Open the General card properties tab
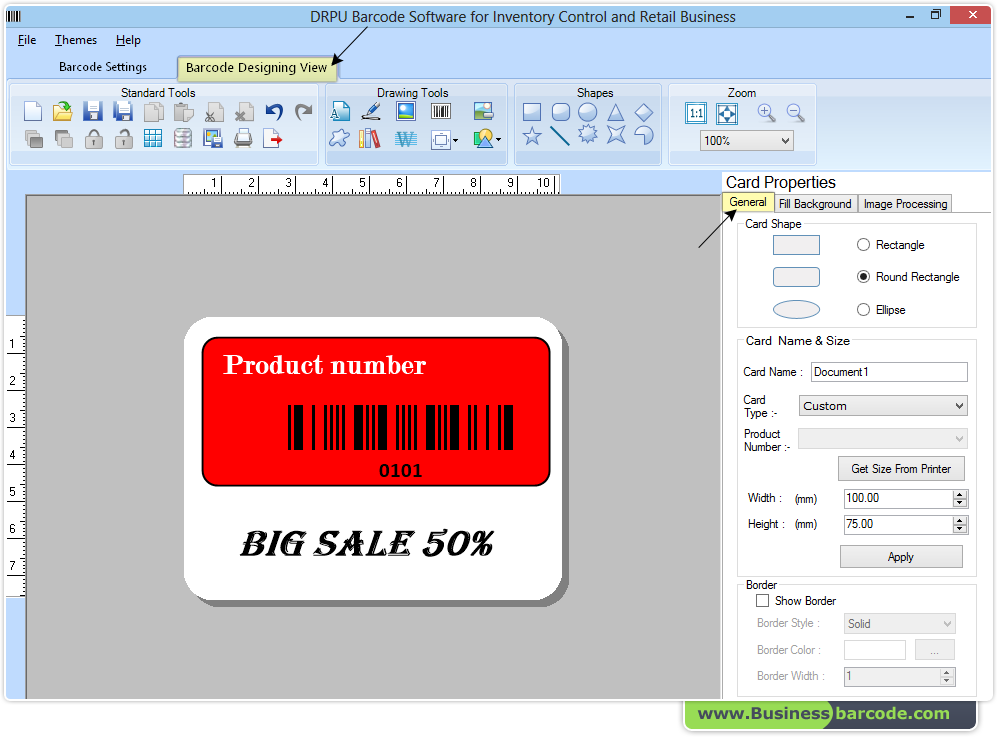 [748, 202]
